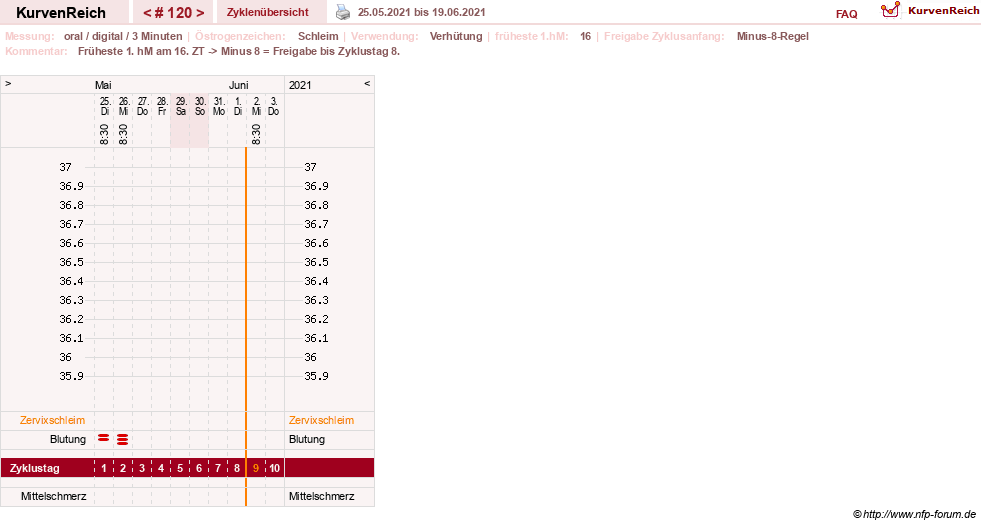Select highlighted cycle day 9

(256, 468)
